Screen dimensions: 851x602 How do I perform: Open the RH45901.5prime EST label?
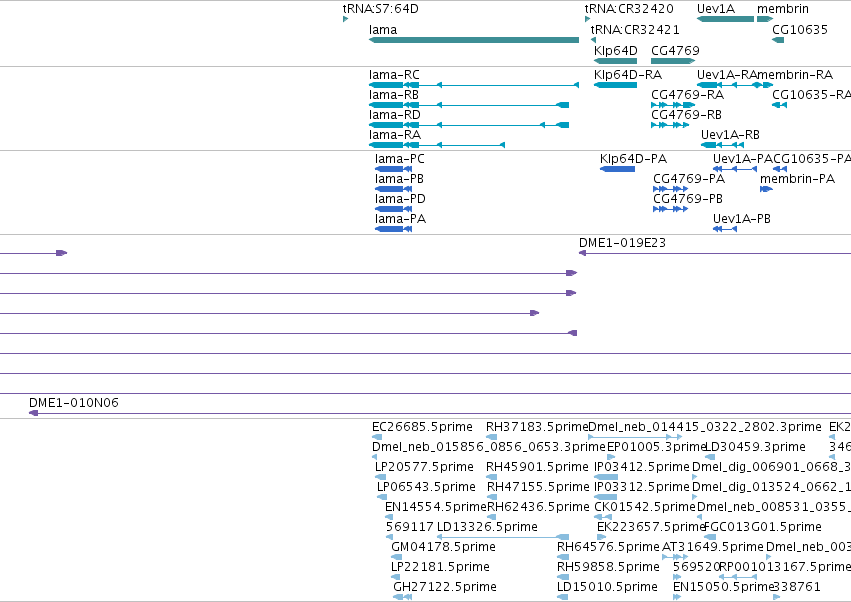537,467
